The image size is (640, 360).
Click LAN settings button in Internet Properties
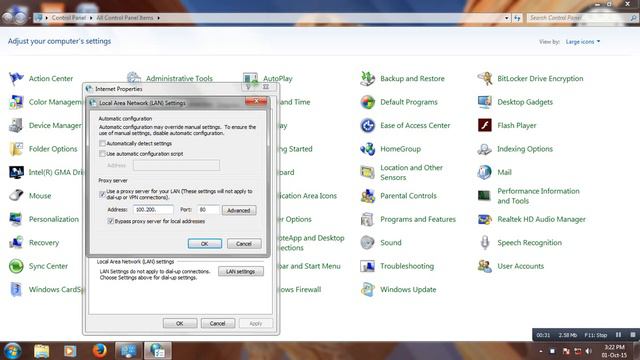point(240,271)
